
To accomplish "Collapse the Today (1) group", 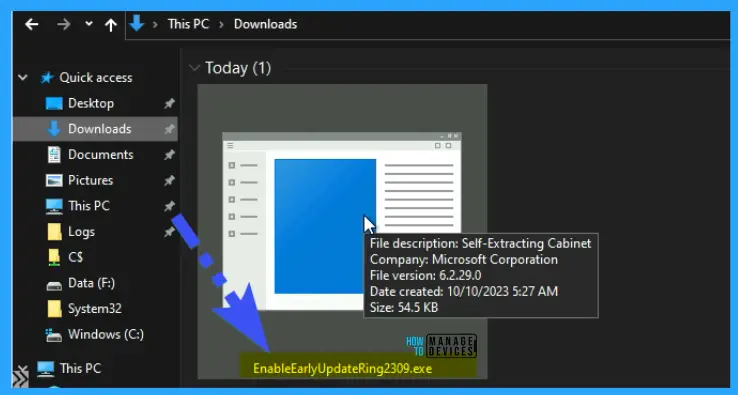I will (194, 68).
